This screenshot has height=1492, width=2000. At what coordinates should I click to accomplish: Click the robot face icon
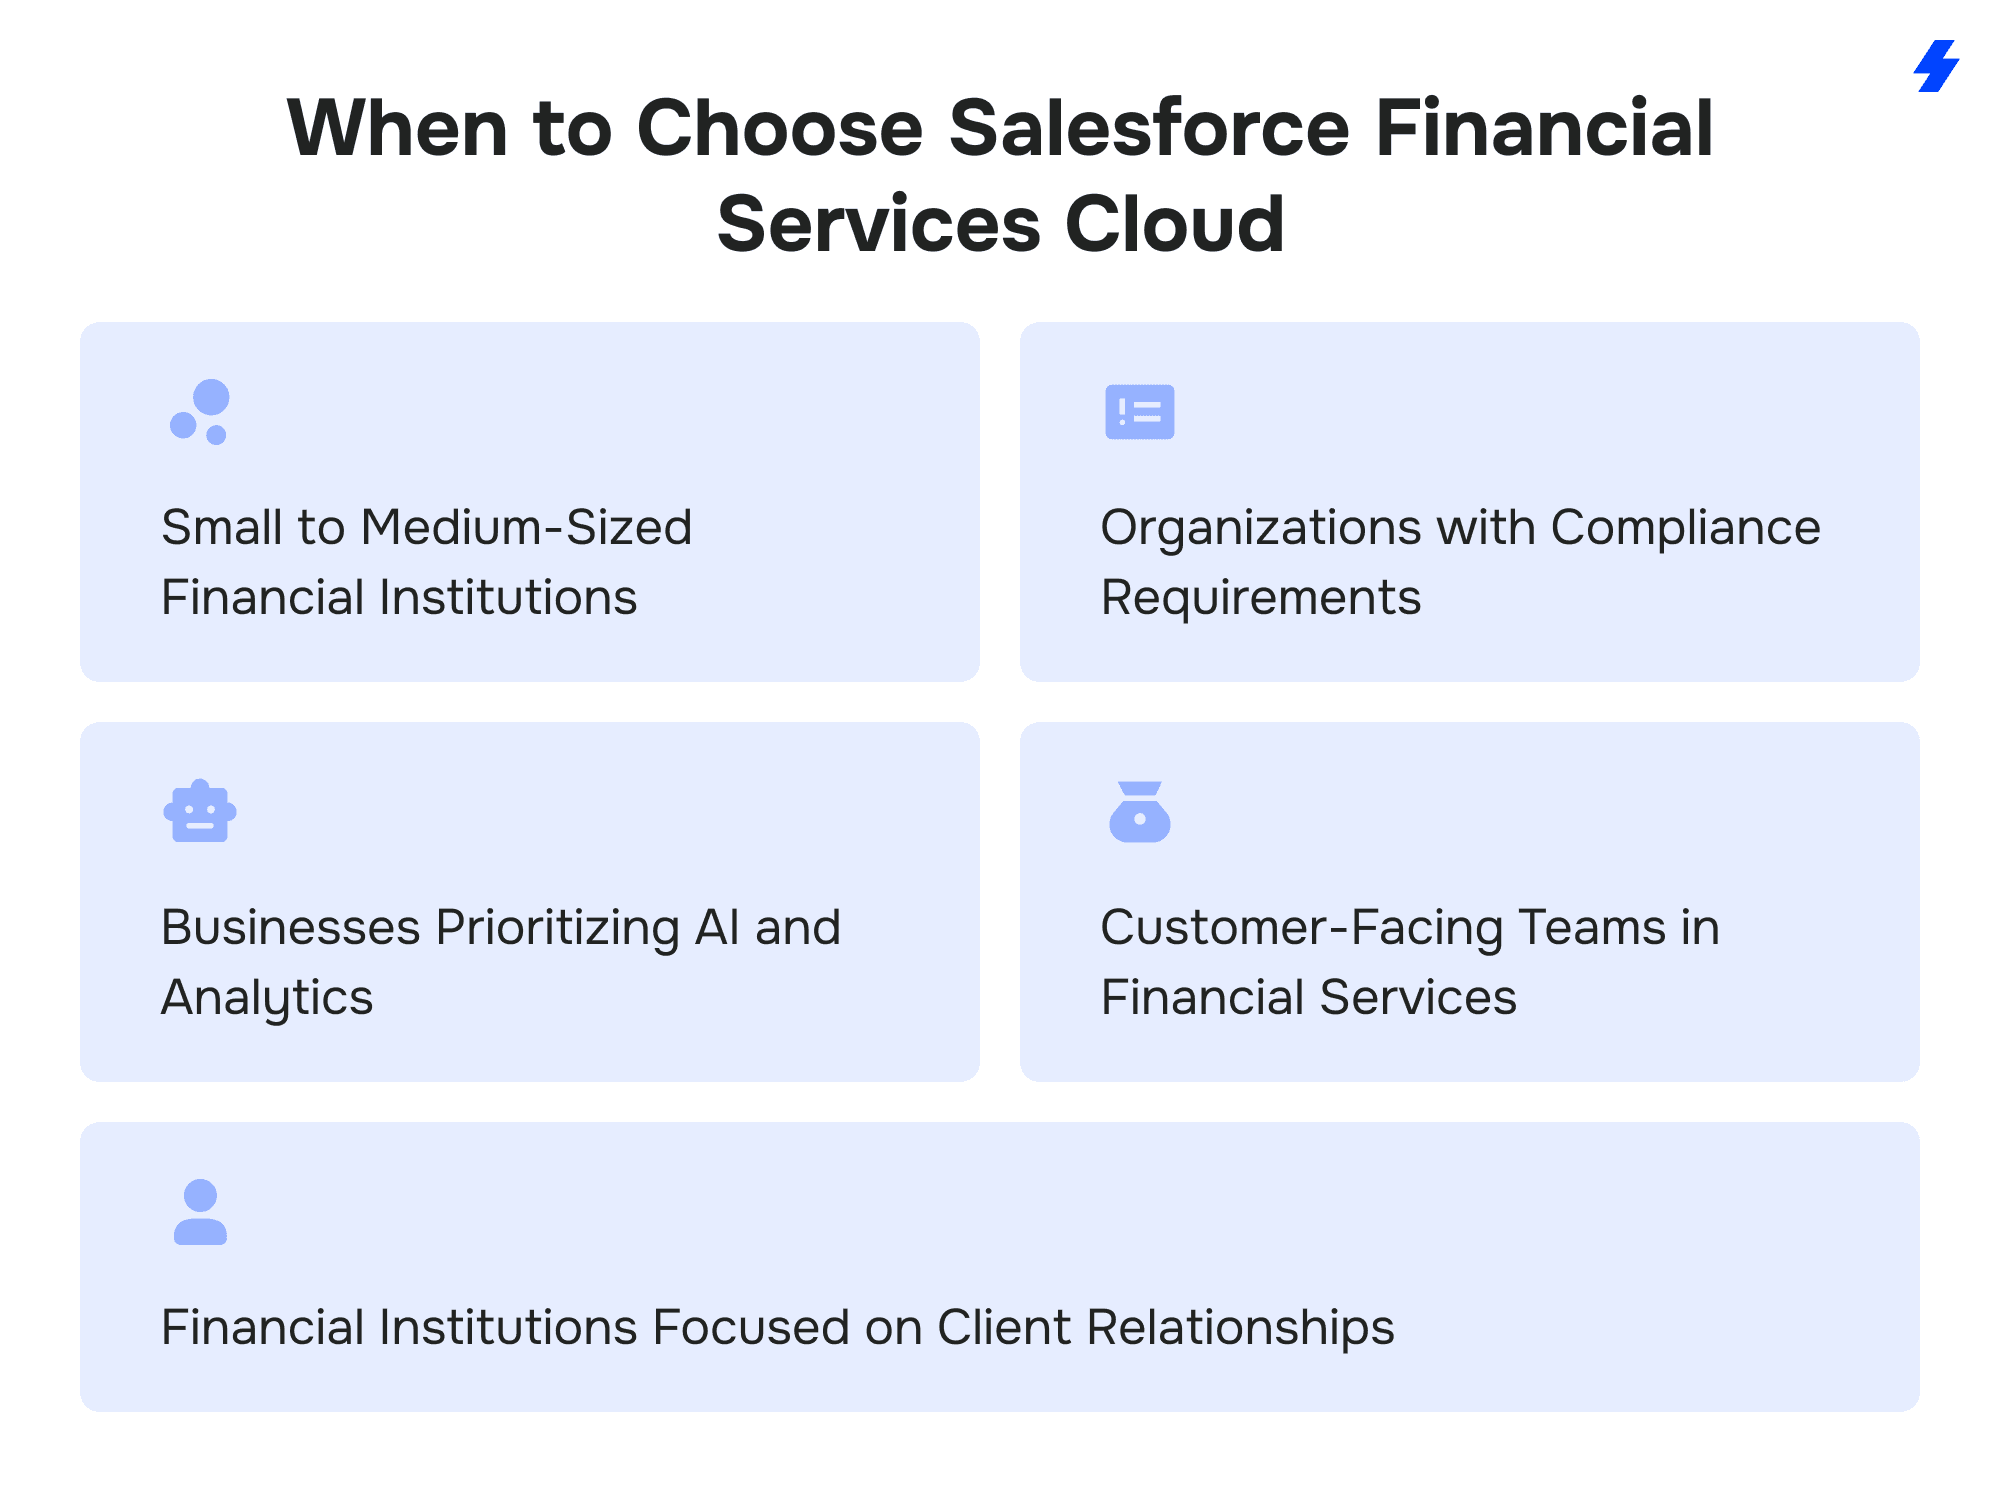(200, 811)
